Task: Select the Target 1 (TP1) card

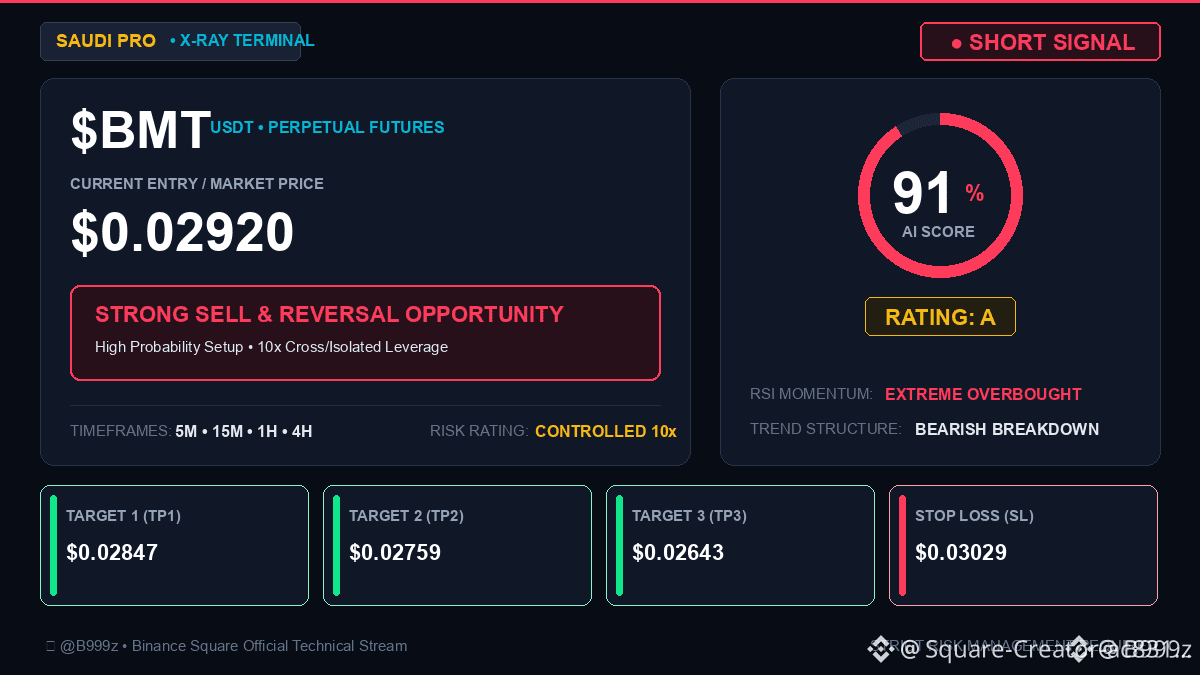Action: pos(174,545)
